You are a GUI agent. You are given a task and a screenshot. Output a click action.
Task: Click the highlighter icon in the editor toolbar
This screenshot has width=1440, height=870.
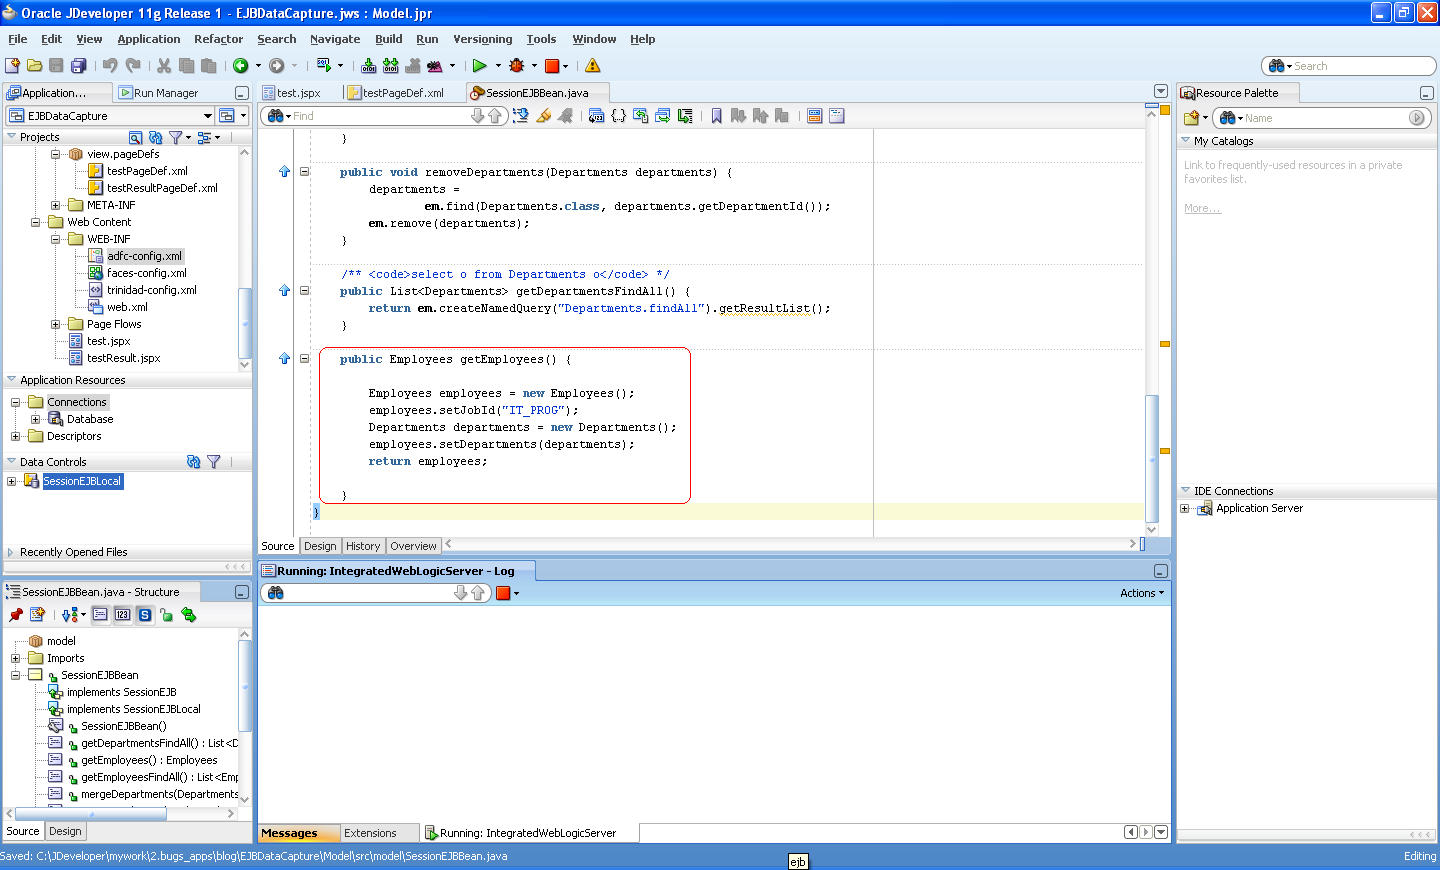tap(544, 115)
